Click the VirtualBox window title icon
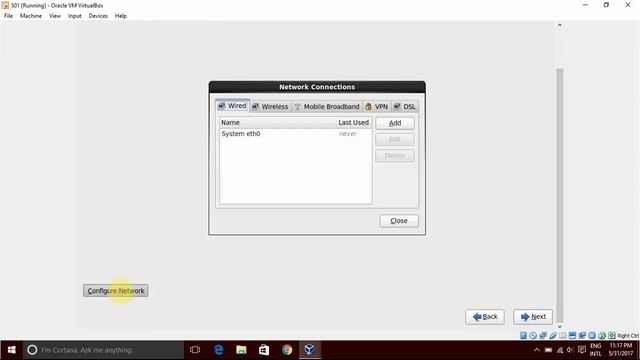Screen dimensions: 640x360 (x=5, y=5)
